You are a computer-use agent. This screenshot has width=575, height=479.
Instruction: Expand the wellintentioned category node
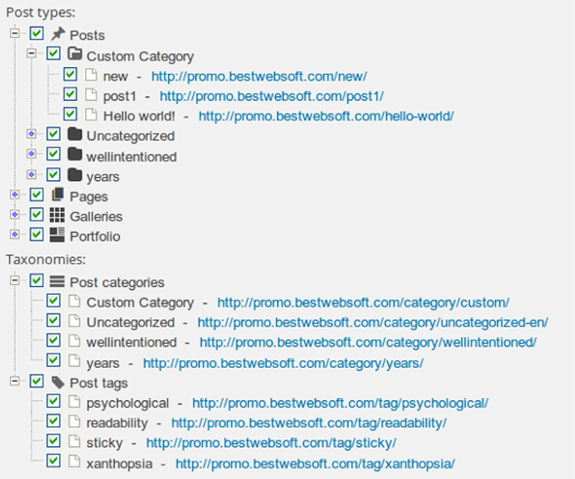click(x=32, y=154)
